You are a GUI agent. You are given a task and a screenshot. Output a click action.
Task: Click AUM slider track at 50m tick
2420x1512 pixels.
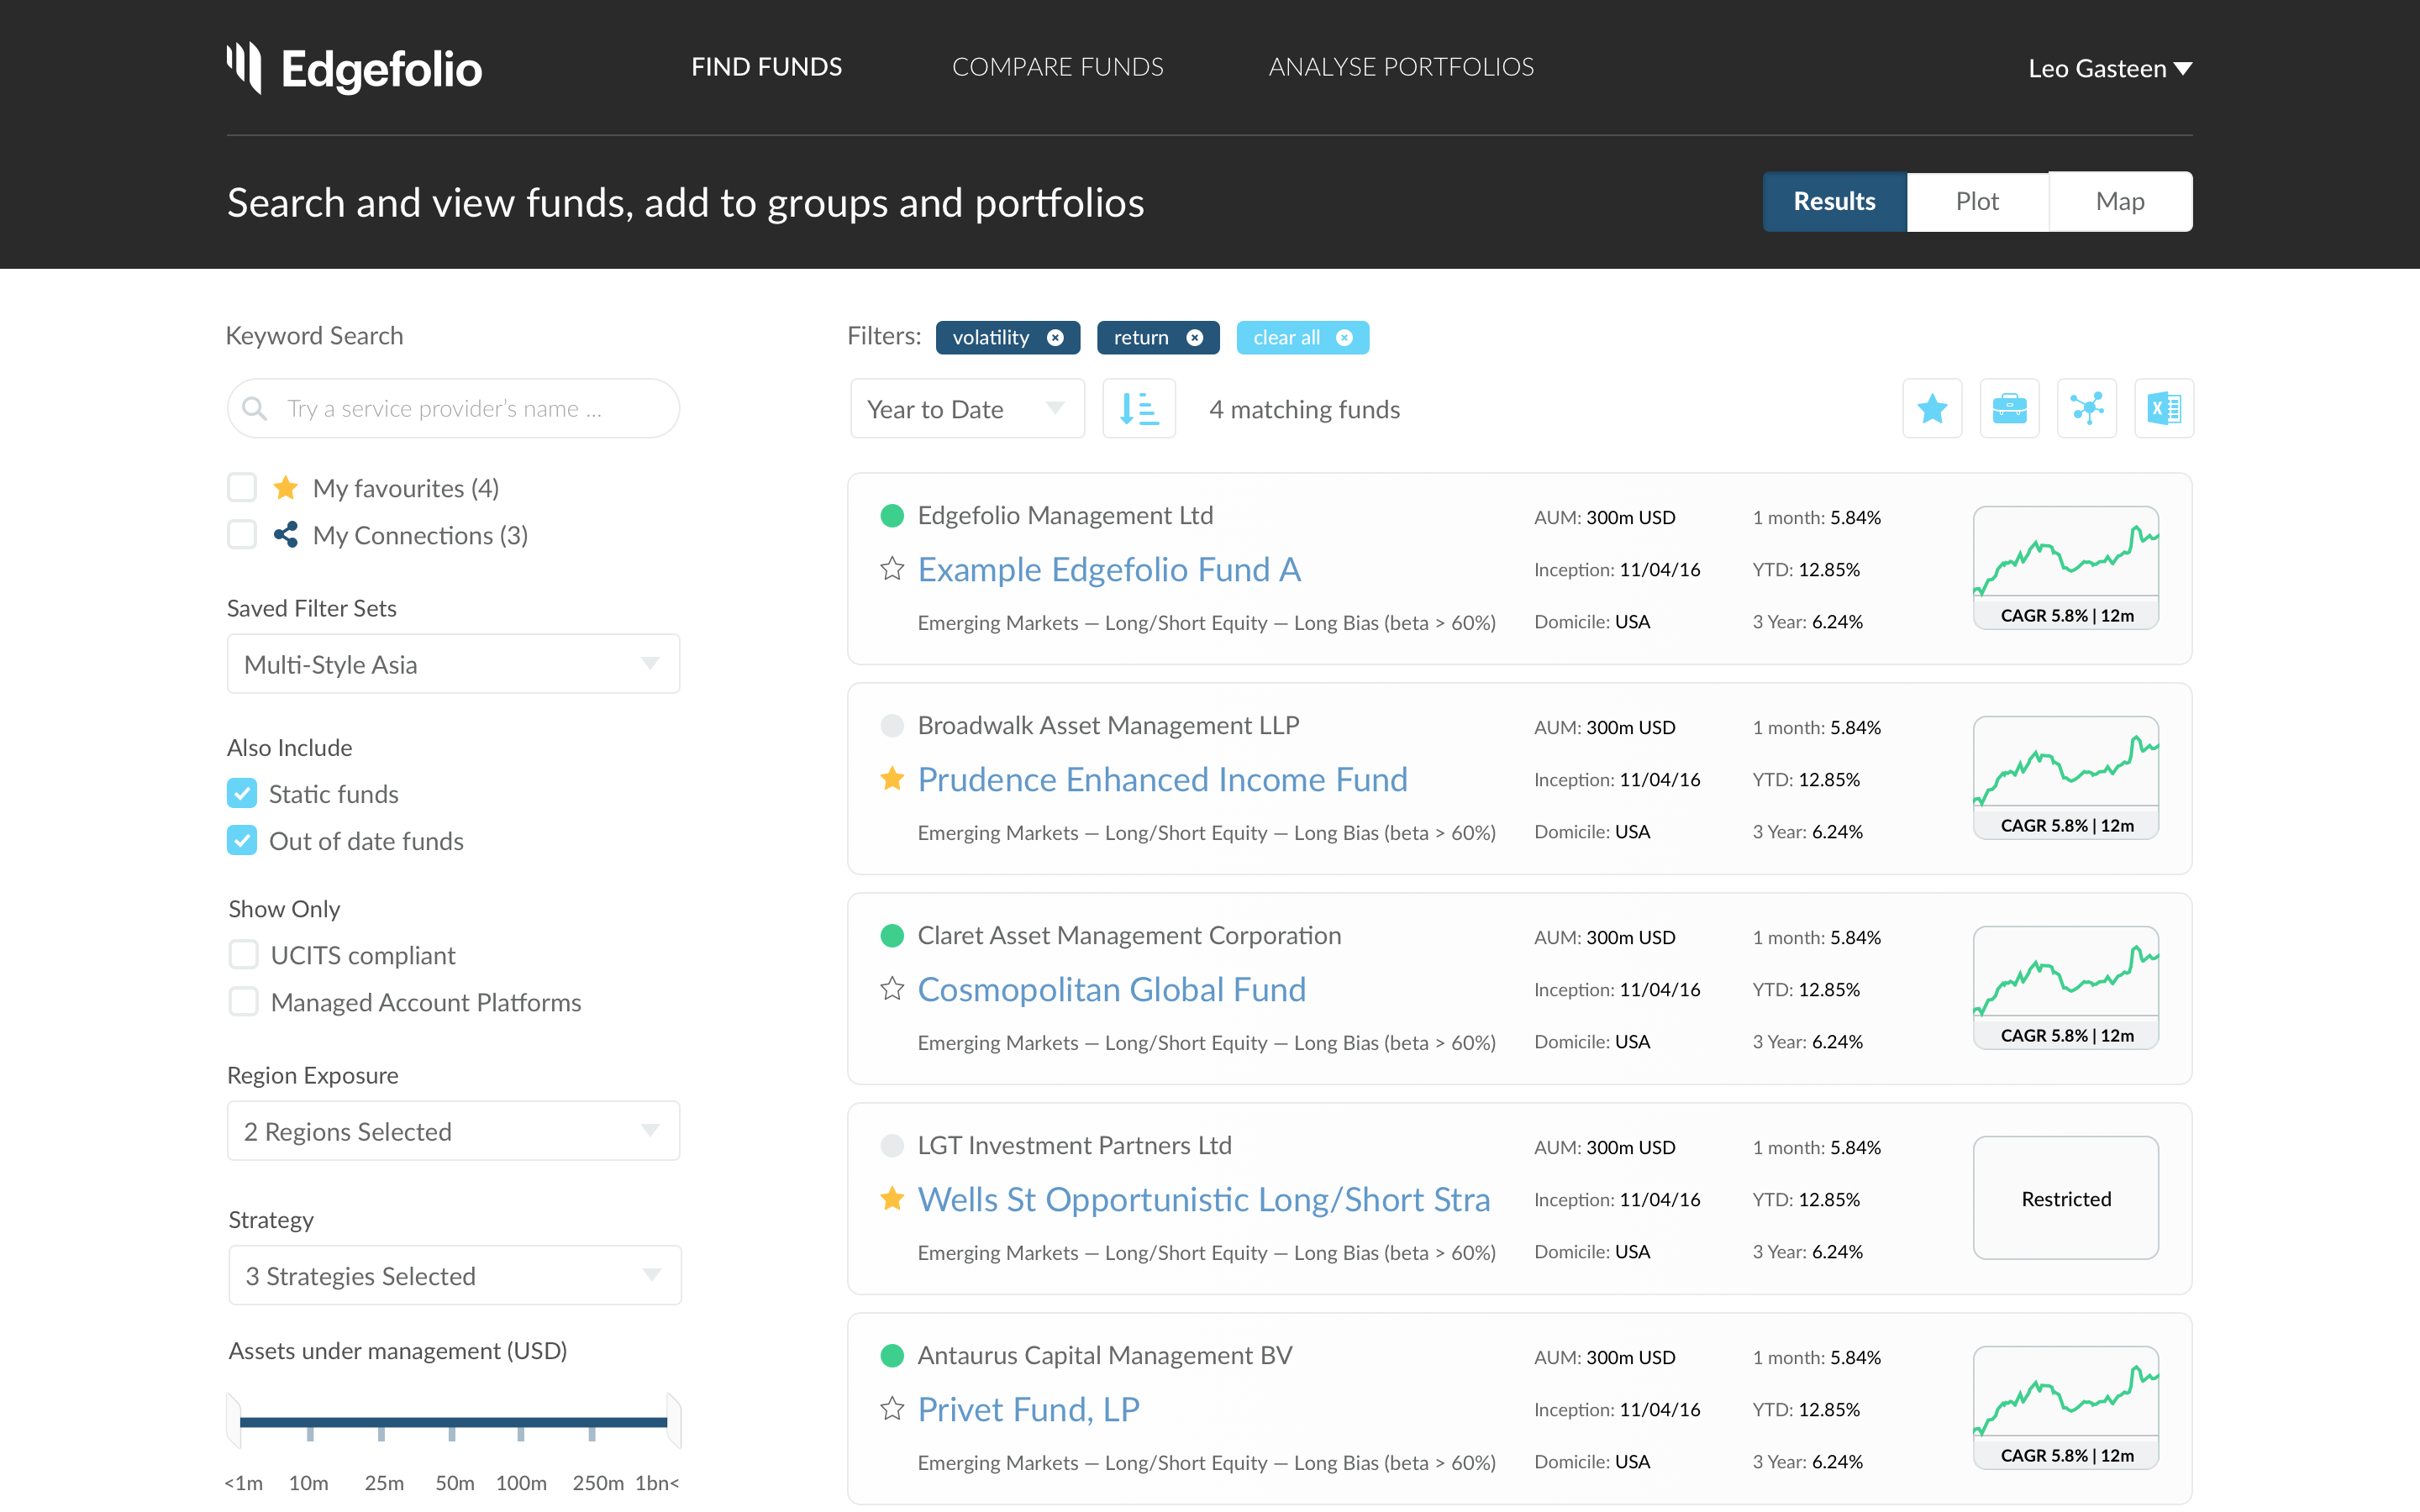(452, 1422)
